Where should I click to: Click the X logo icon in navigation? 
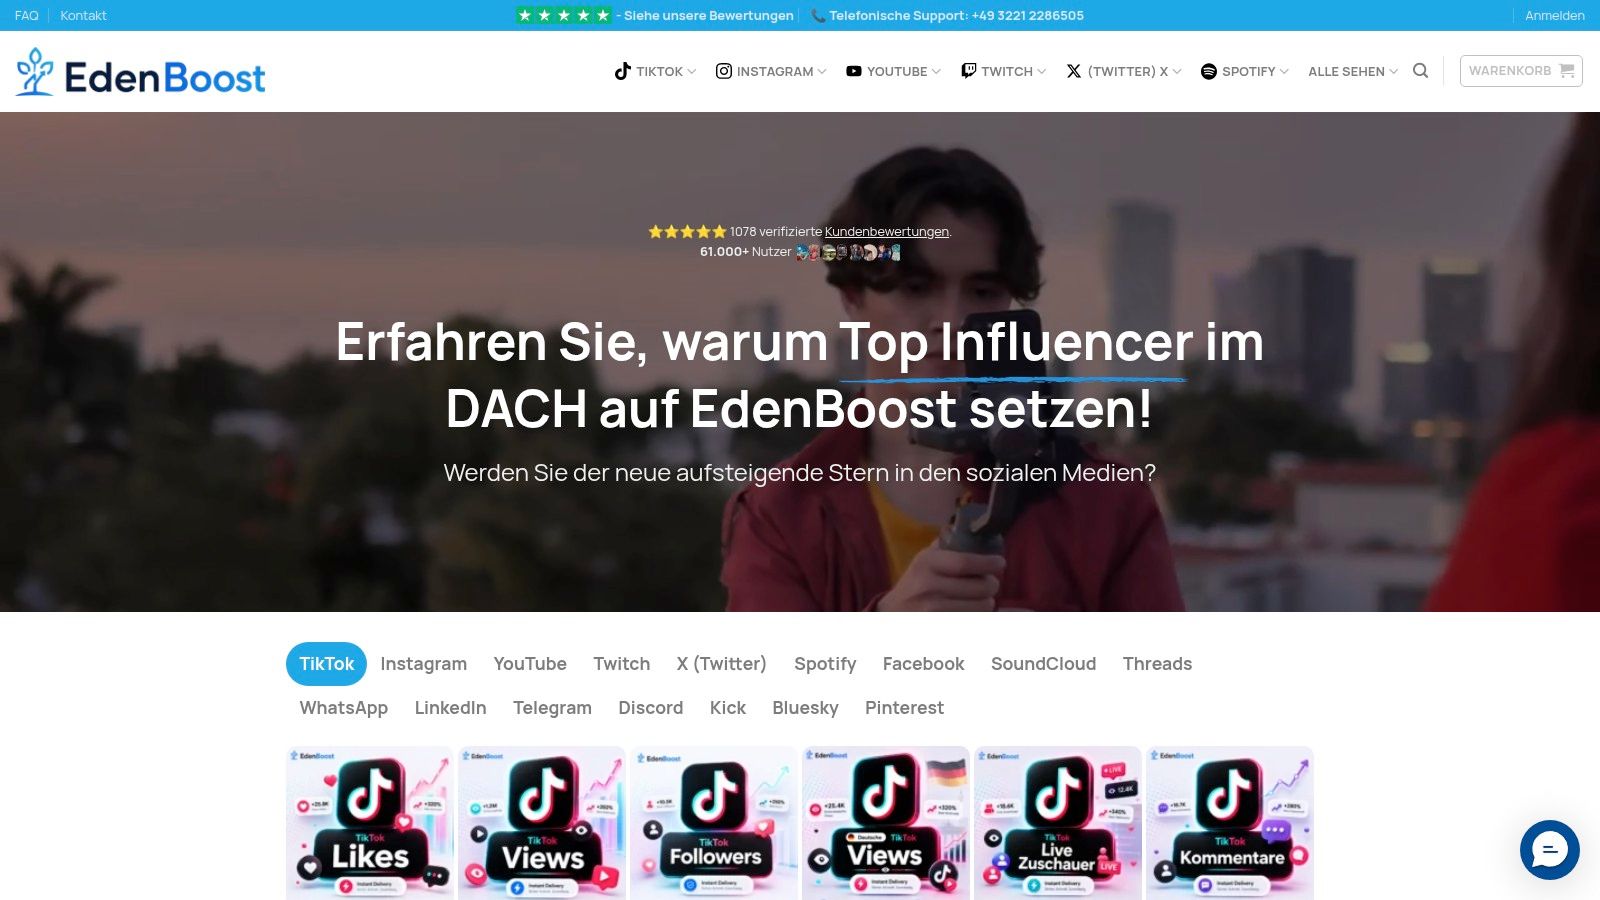coord(1074,71)
